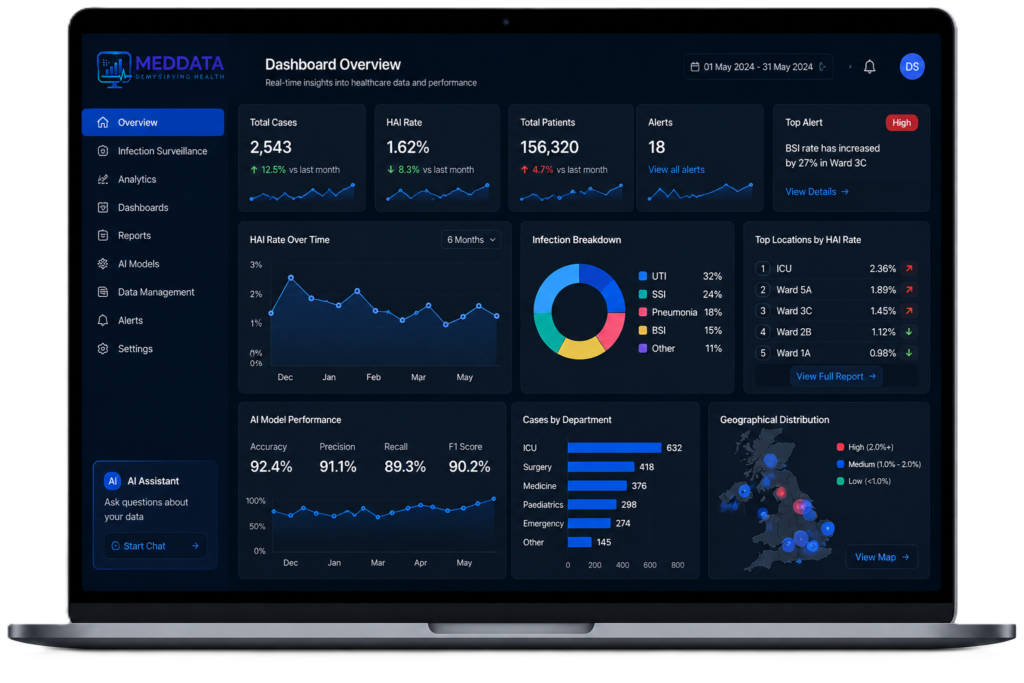This screenshot has width=1024, height=683.
Task: Open notifications bell icon
Action: coord(869,67)
